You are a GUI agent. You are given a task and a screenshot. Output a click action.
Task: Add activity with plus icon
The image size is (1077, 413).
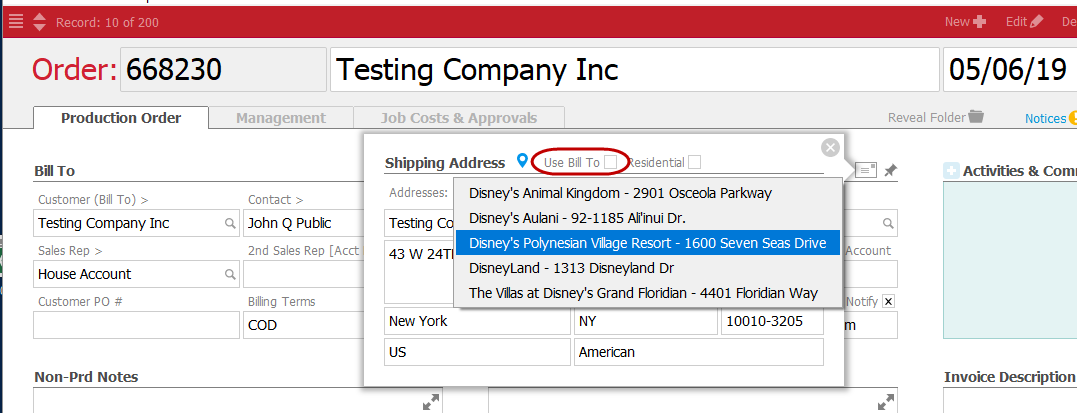[952, 170]
